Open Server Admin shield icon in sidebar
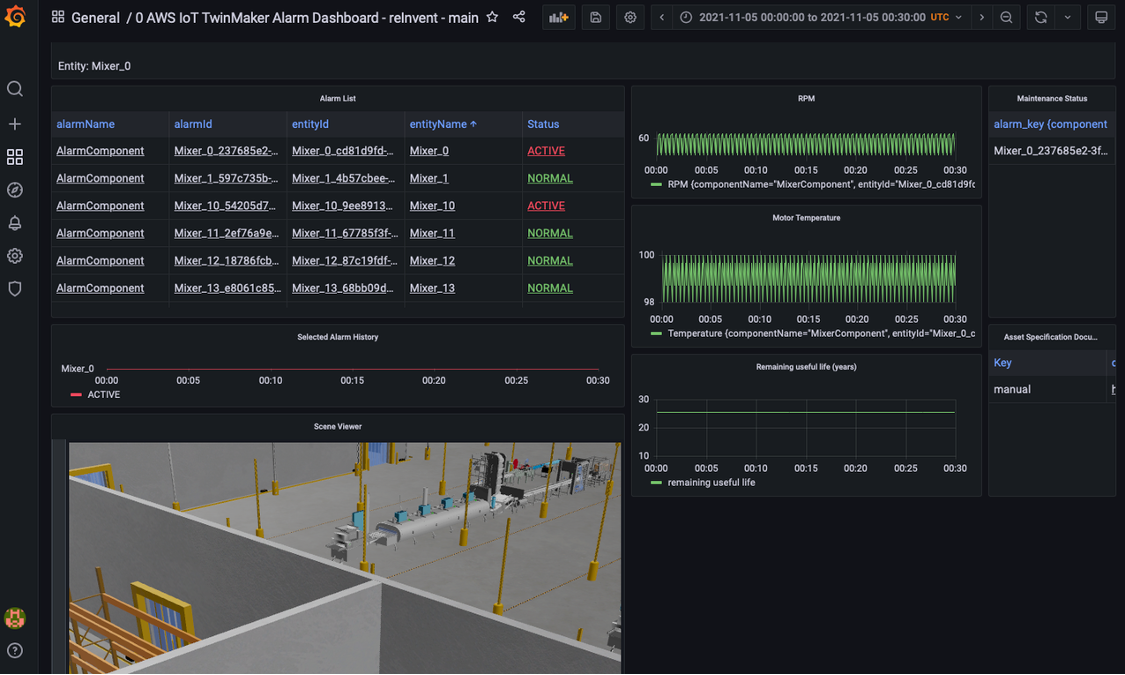 point(15,289)
